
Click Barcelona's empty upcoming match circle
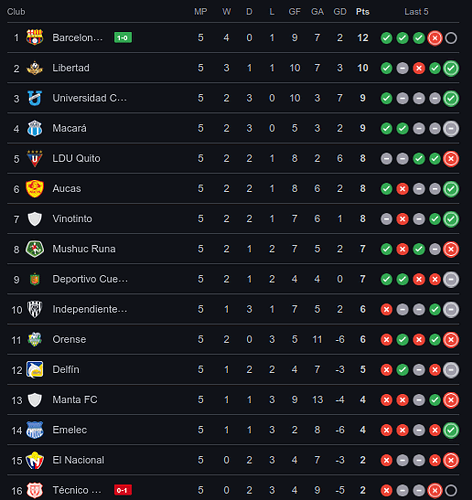[451, 38]
